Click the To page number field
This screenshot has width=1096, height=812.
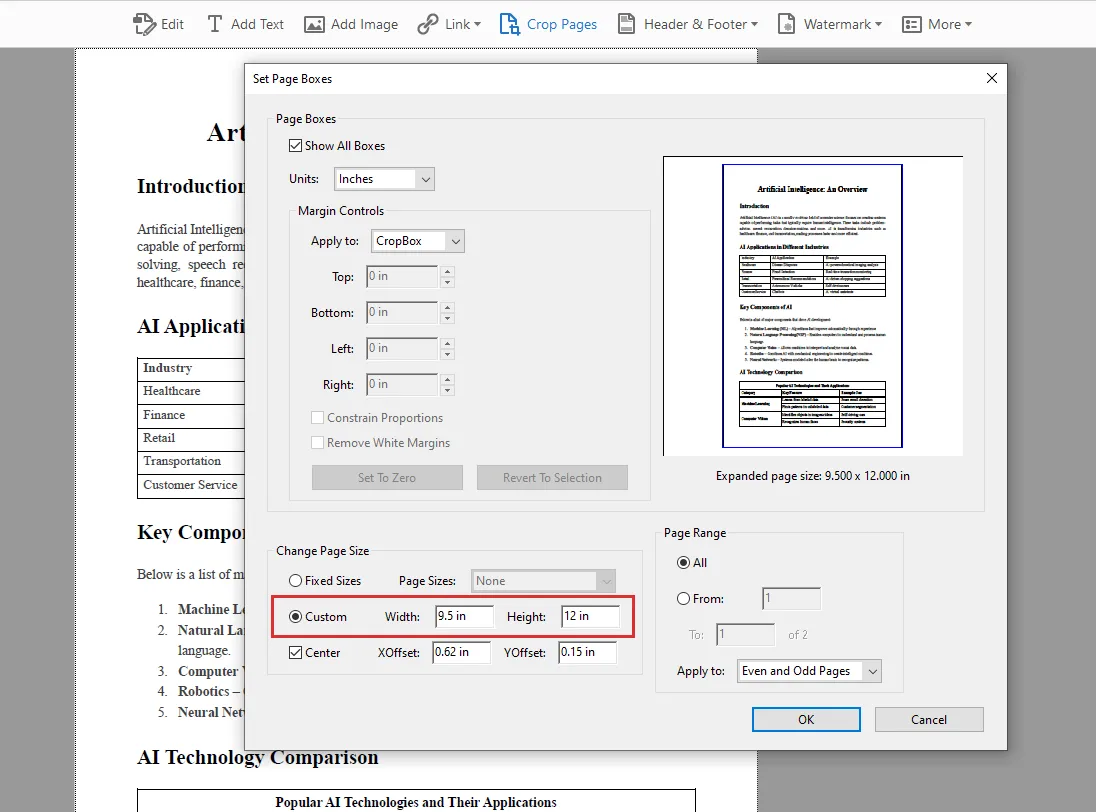coord(746,635)
